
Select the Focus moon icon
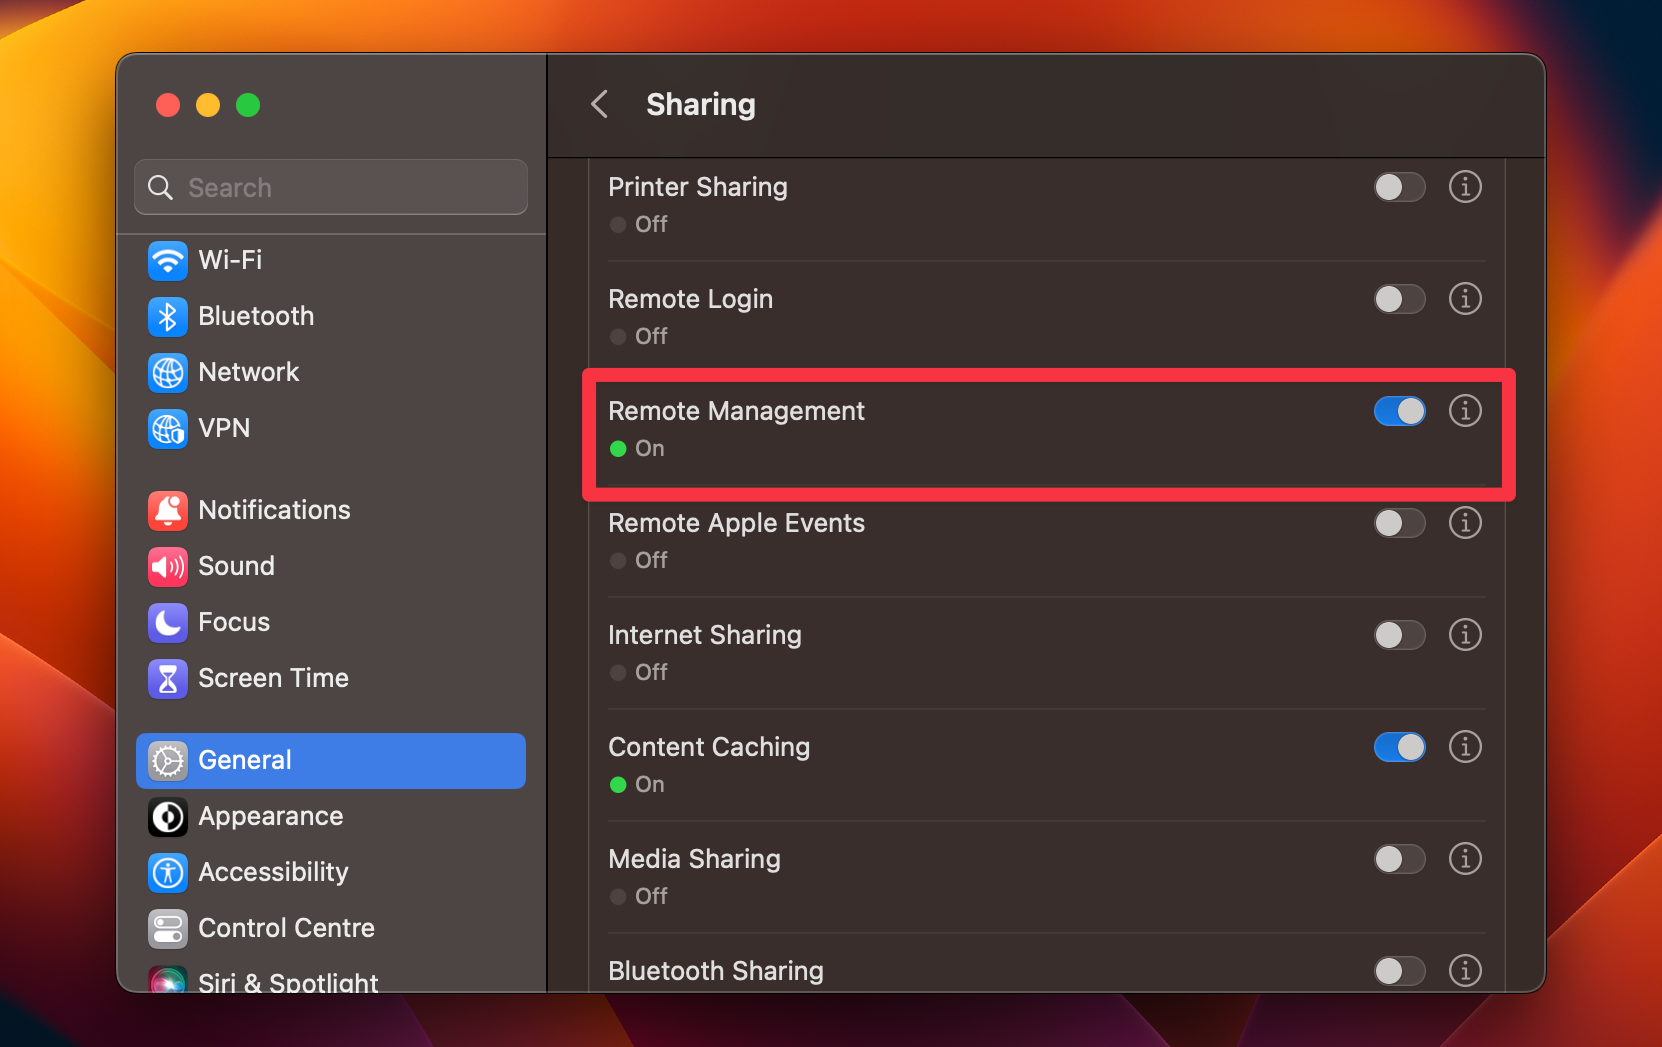168,622
